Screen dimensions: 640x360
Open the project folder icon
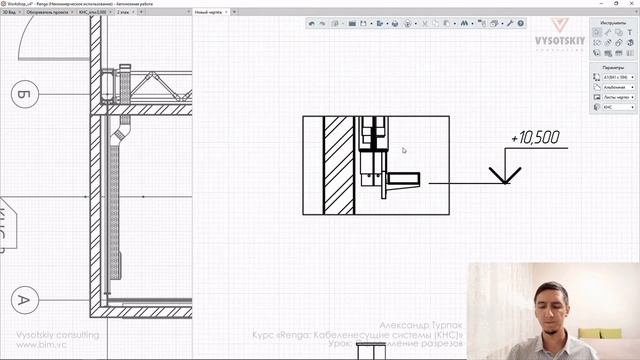tap(352, 24)
